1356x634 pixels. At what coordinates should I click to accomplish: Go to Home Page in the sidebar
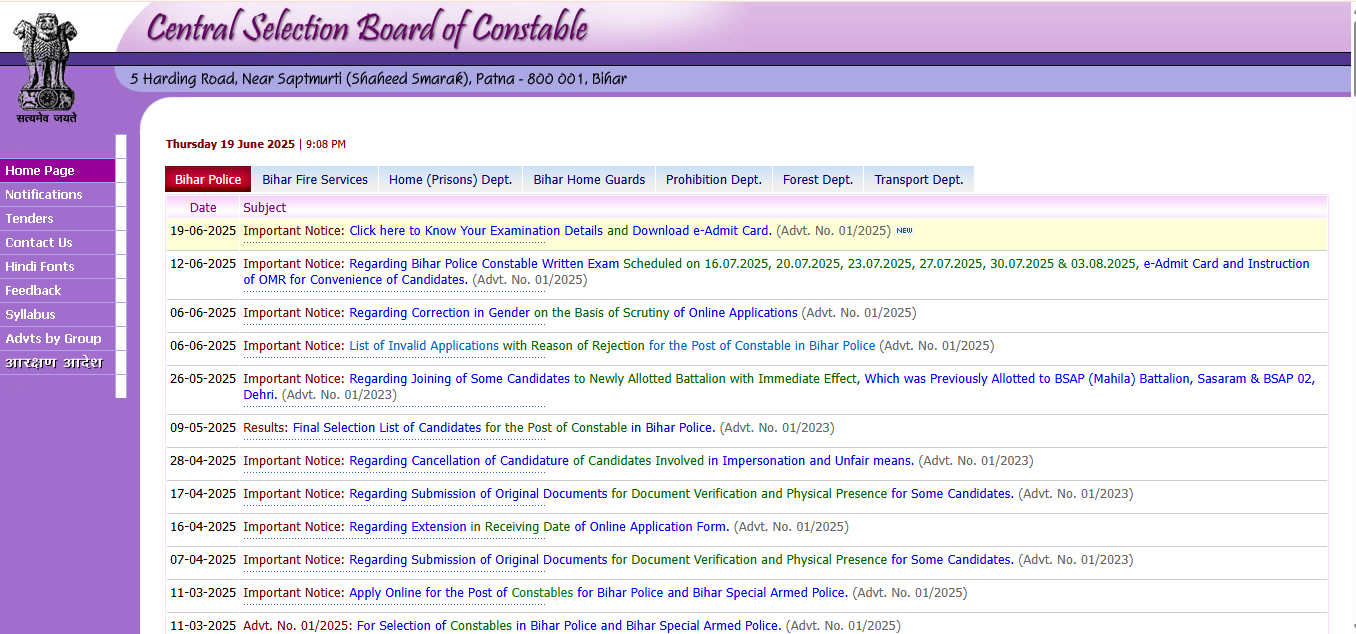tap(58, 171)
